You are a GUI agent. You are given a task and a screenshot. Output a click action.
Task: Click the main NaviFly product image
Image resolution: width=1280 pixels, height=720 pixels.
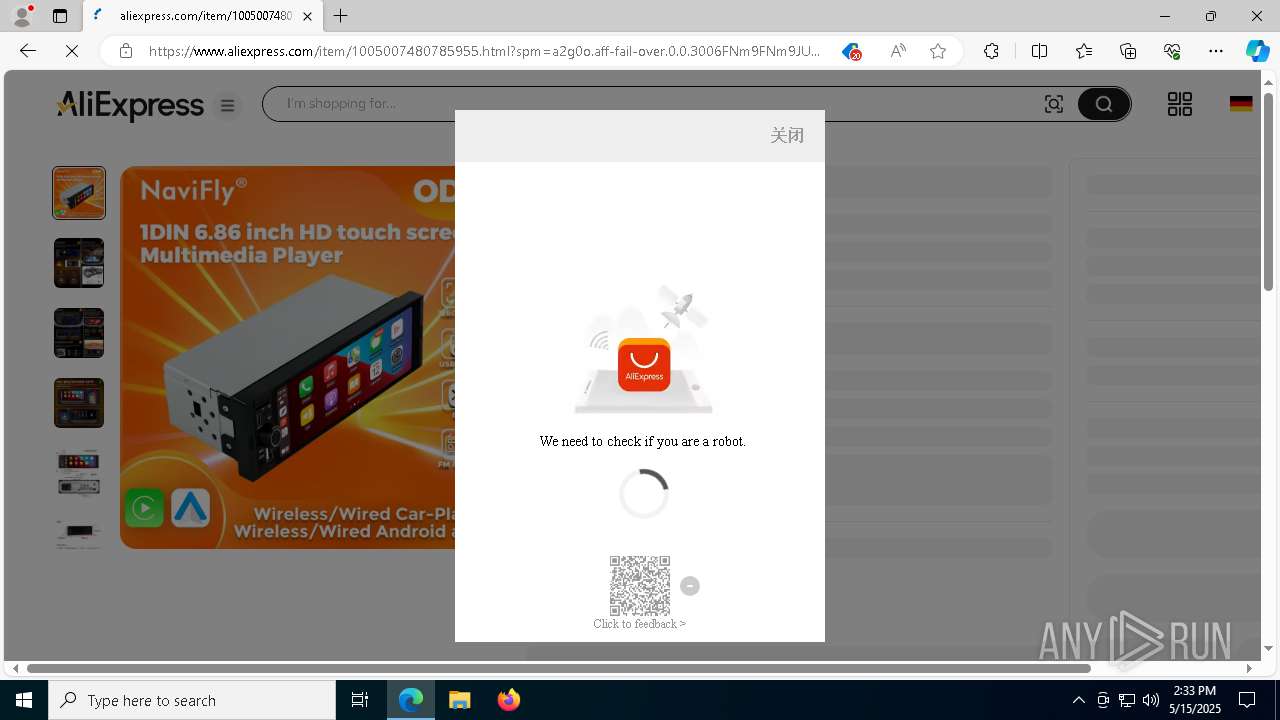tap(288, 357)
